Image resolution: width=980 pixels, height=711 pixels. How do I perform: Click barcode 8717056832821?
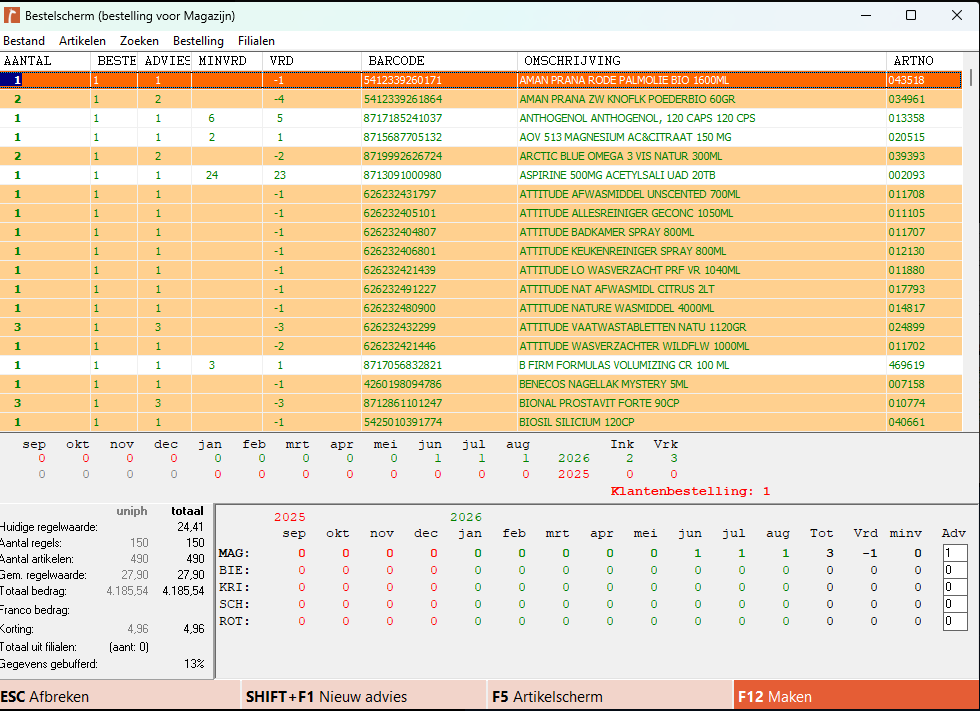402,365
